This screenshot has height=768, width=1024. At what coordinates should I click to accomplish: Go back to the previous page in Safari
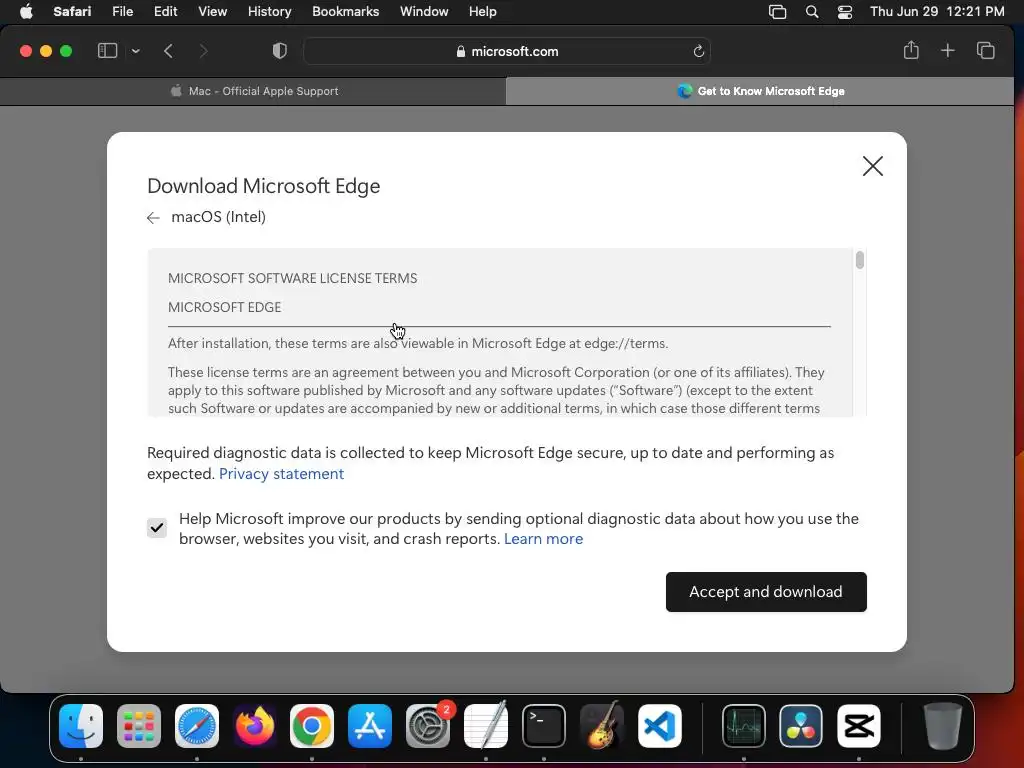168,51
